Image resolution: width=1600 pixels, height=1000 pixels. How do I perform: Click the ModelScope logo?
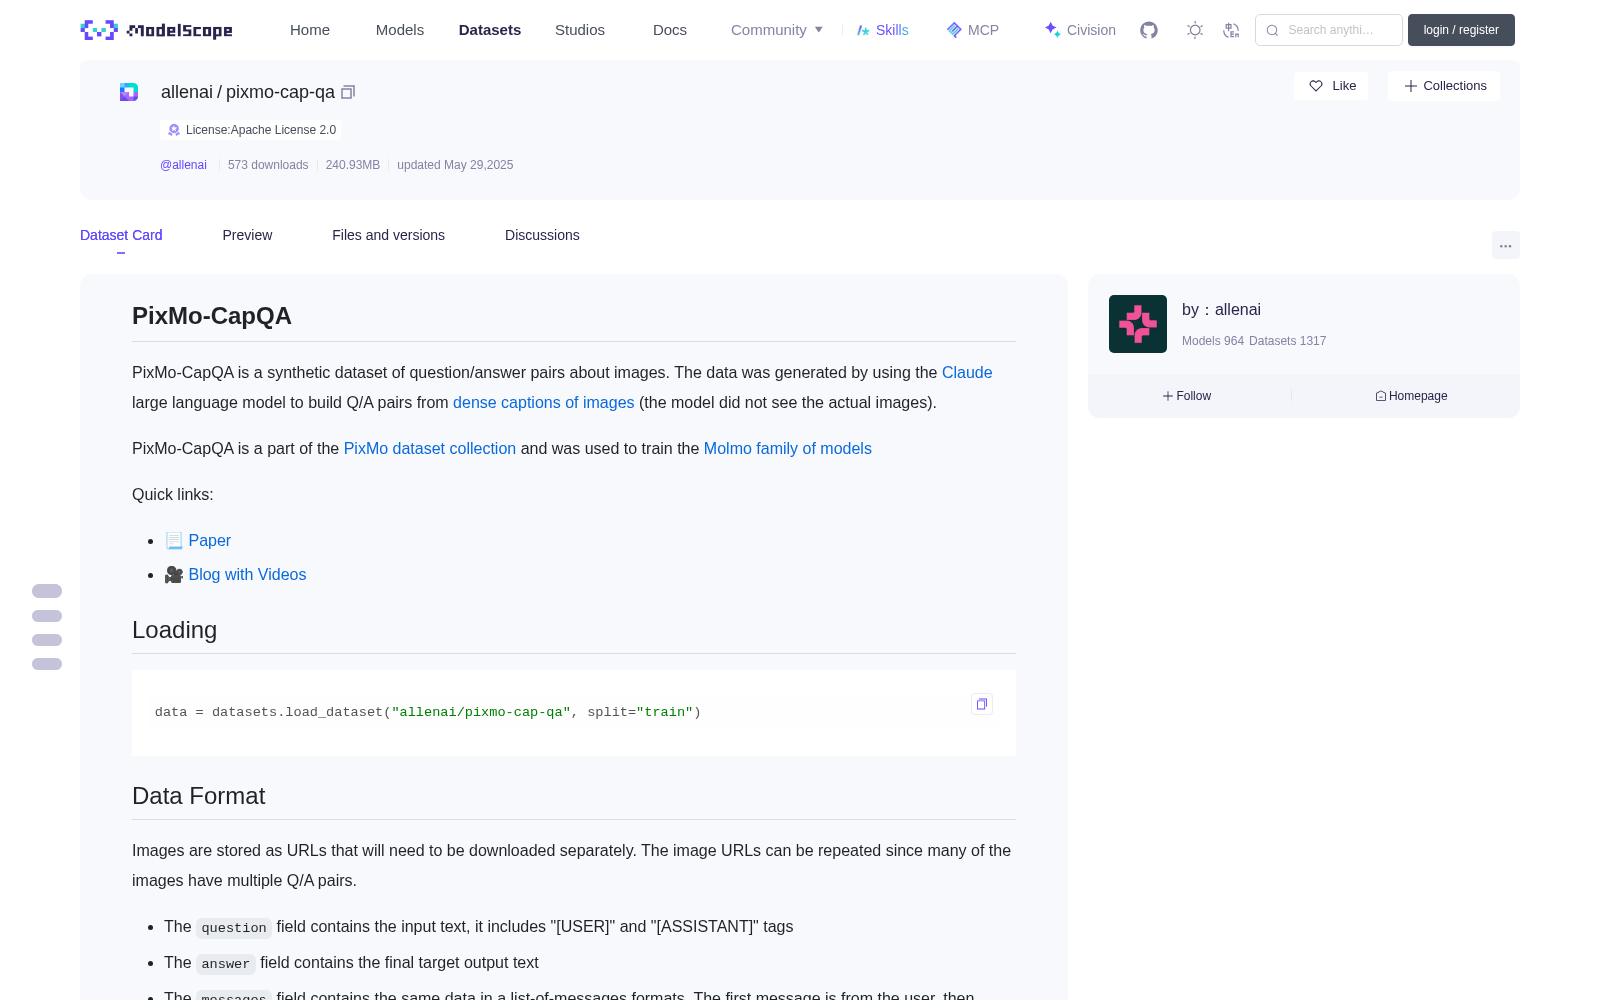pyautogui.click(x=157, y=30)
